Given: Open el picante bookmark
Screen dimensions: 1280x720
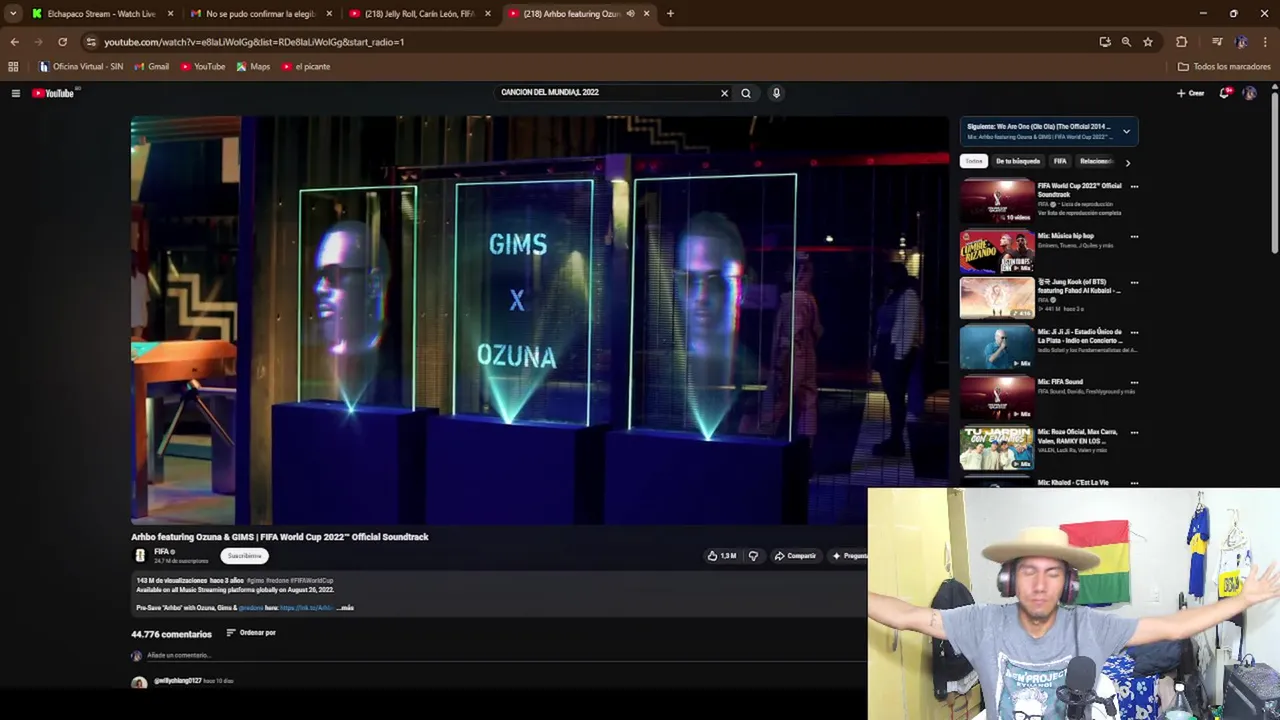Looking at the screenshot, I should point(306,67).
